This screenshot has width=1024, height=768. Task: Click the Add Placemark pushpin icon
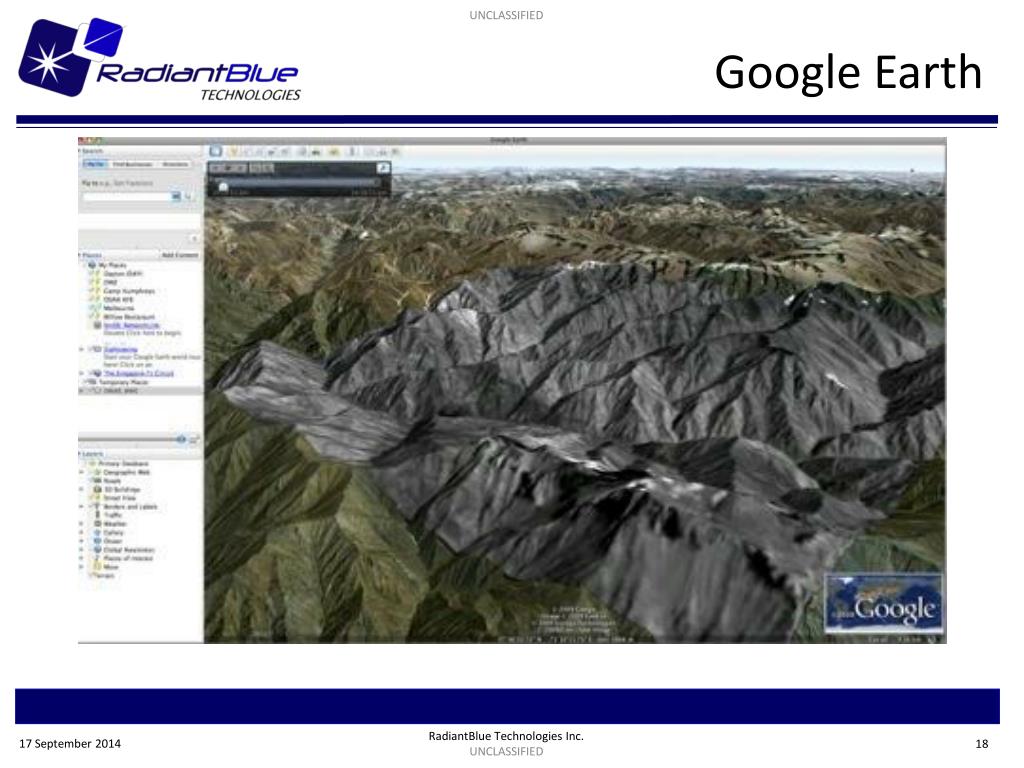pyautogui.click(x=234, y=152)
